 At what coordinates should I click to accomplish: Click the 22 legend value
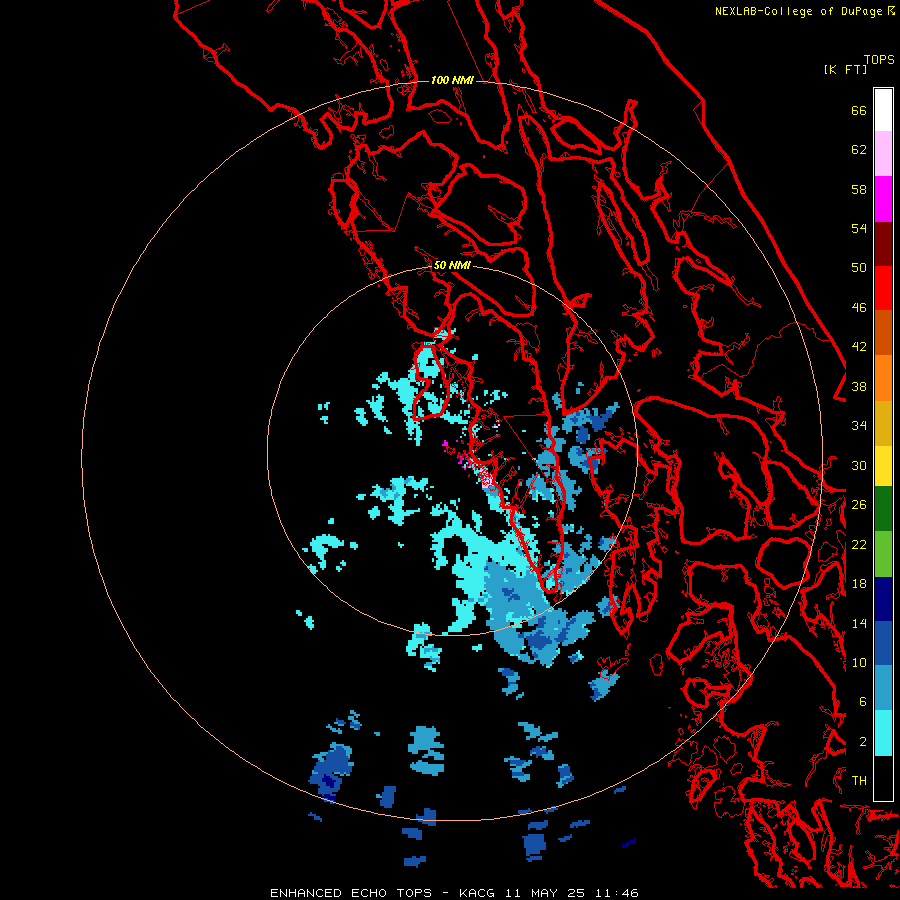(x=859, y=544)
